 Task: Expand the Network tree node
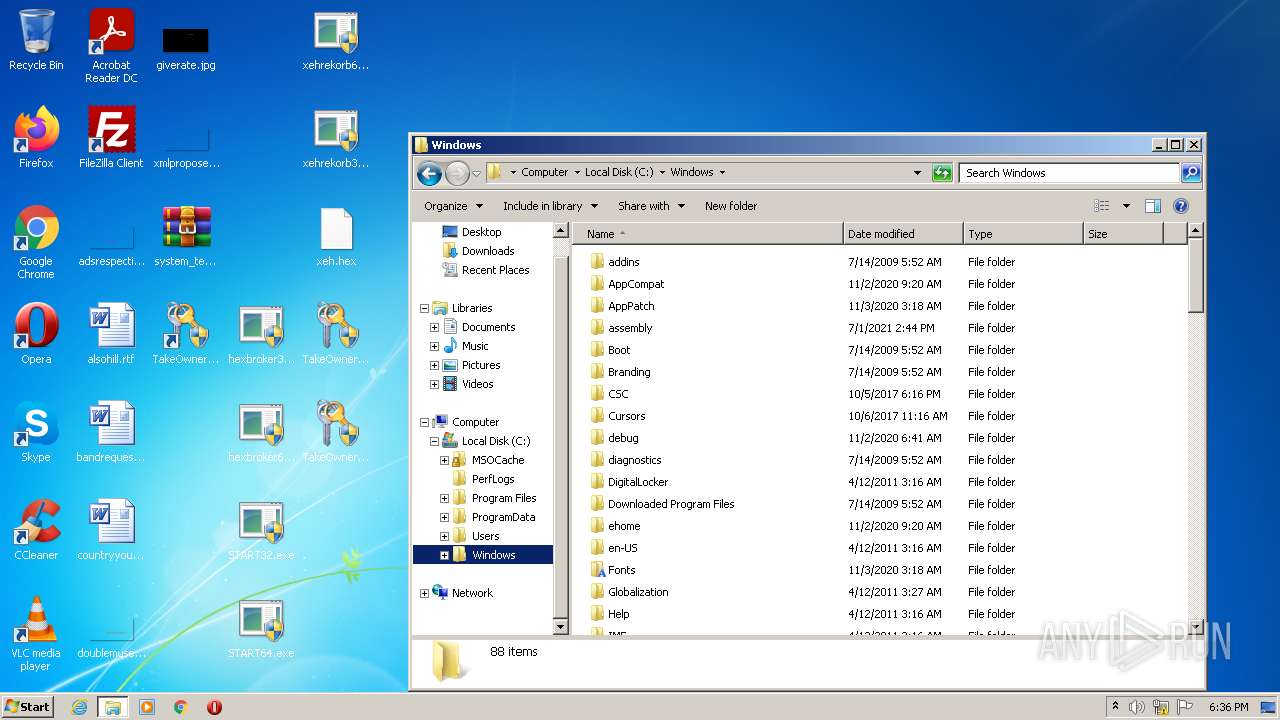point(425,593)
